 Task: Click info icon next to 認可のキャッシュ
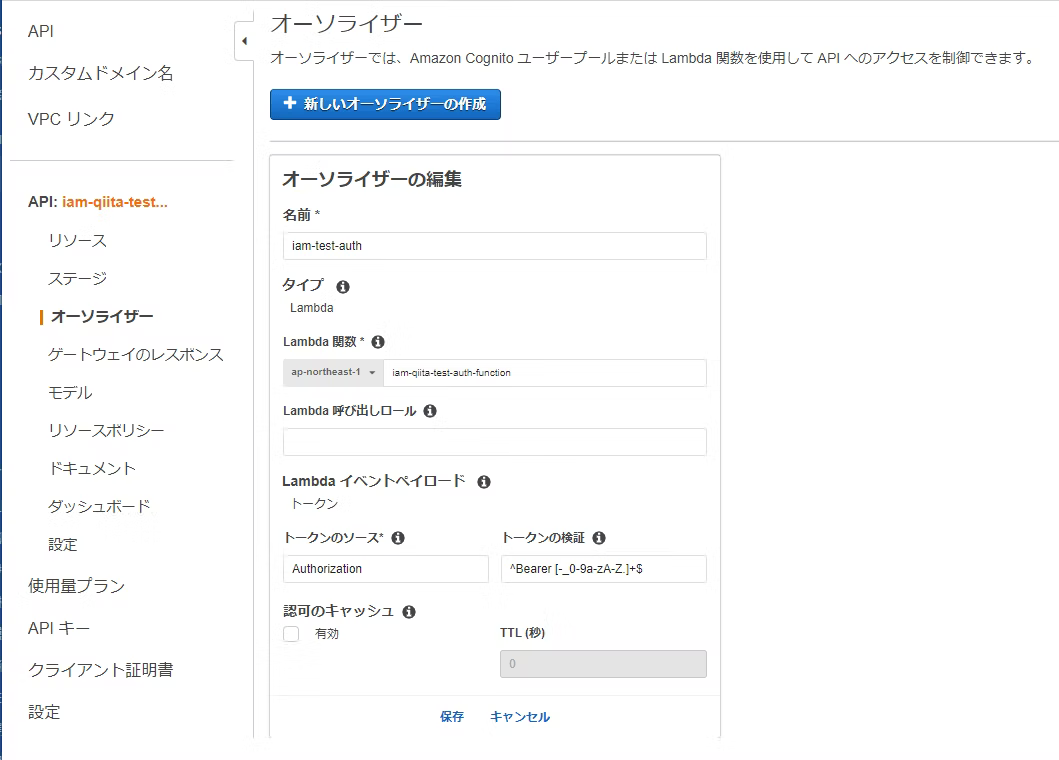tap(409, 612)
